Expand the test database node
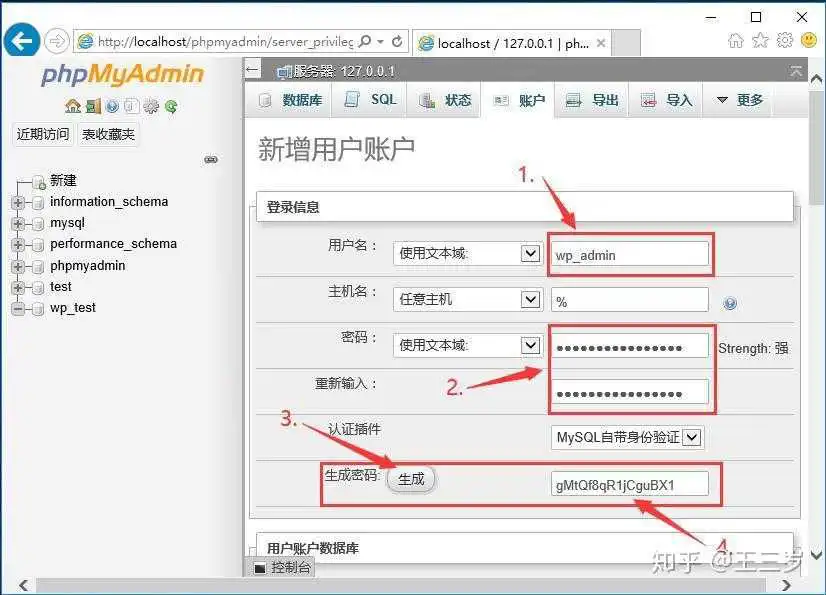 tap(17, 287)
